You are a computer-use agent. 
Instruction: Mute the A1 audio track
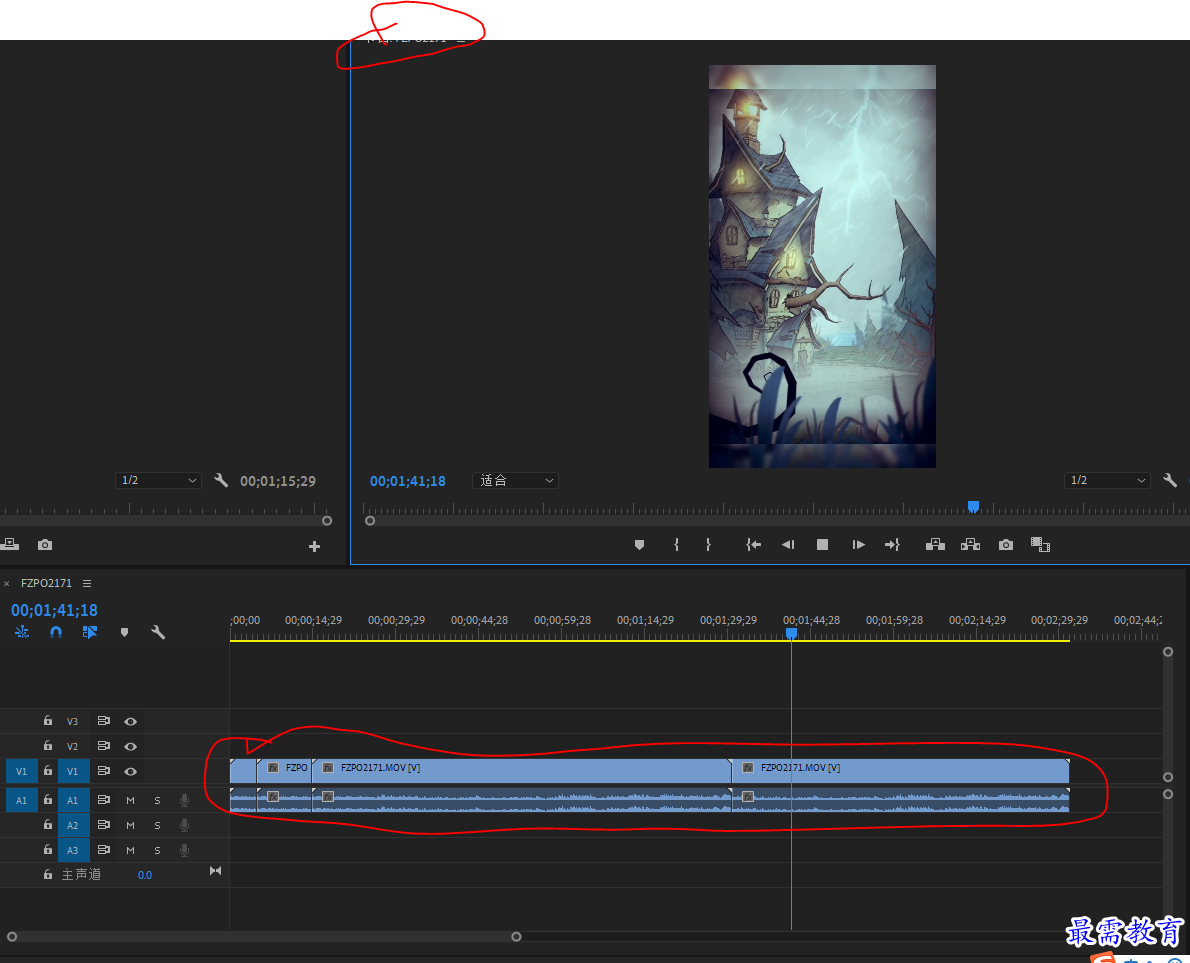point(131,801)
